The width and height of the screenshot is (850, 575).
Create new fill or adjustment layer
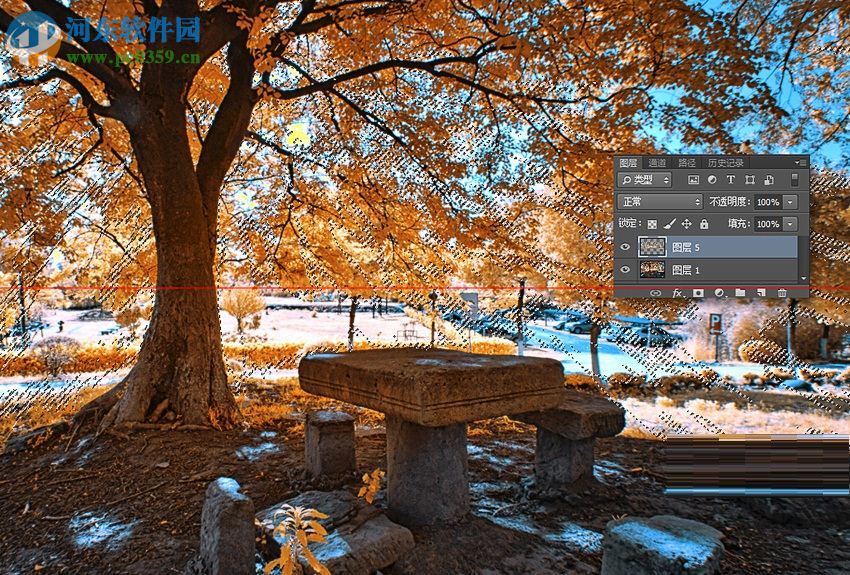pyautogui.click(x=719, y=293)
